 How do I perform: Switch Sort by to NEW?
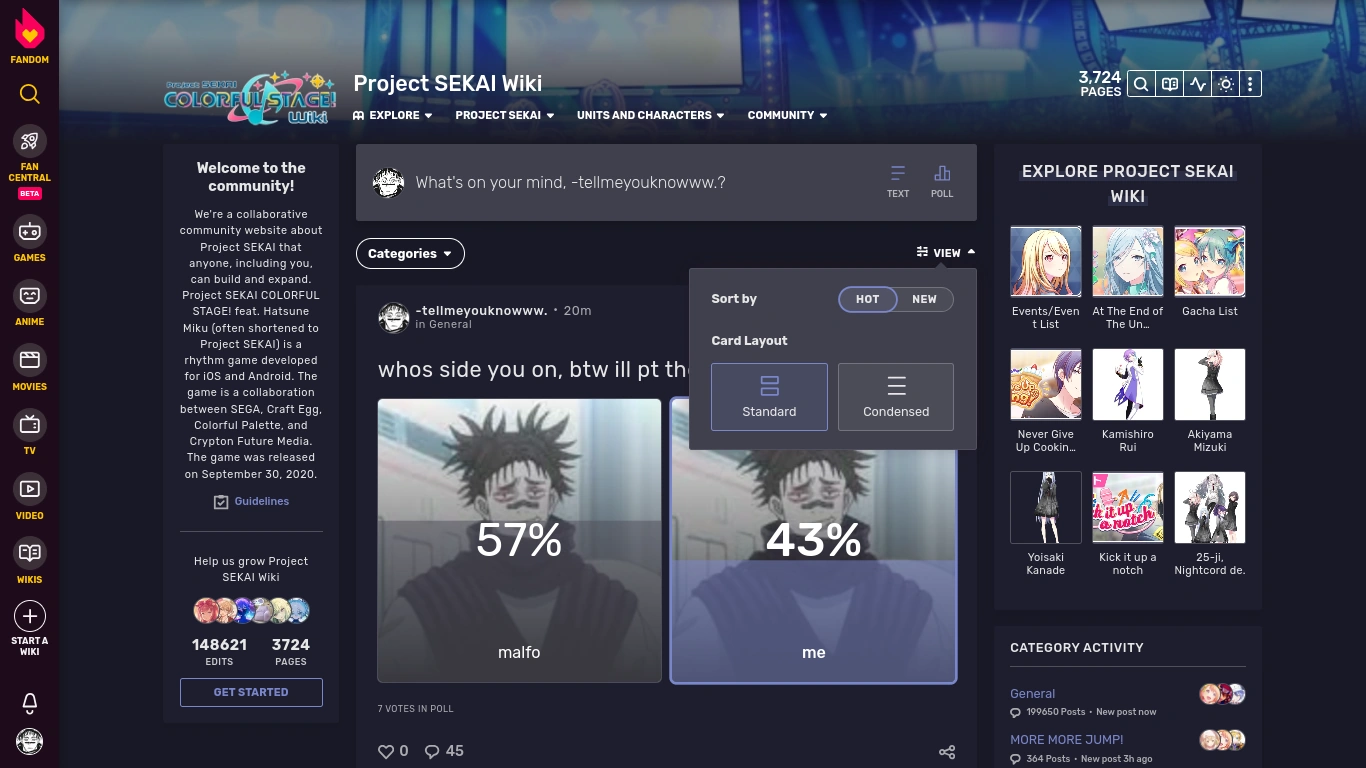point(924,299)
